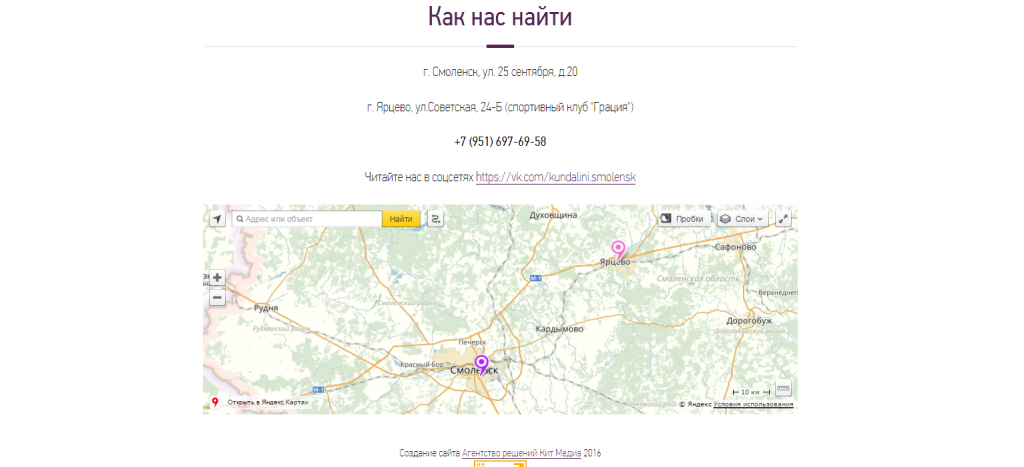The width and height of the screenshot is (1024, 467).
Task: Open the Слои layers dropdown
Action: point(743,219)
